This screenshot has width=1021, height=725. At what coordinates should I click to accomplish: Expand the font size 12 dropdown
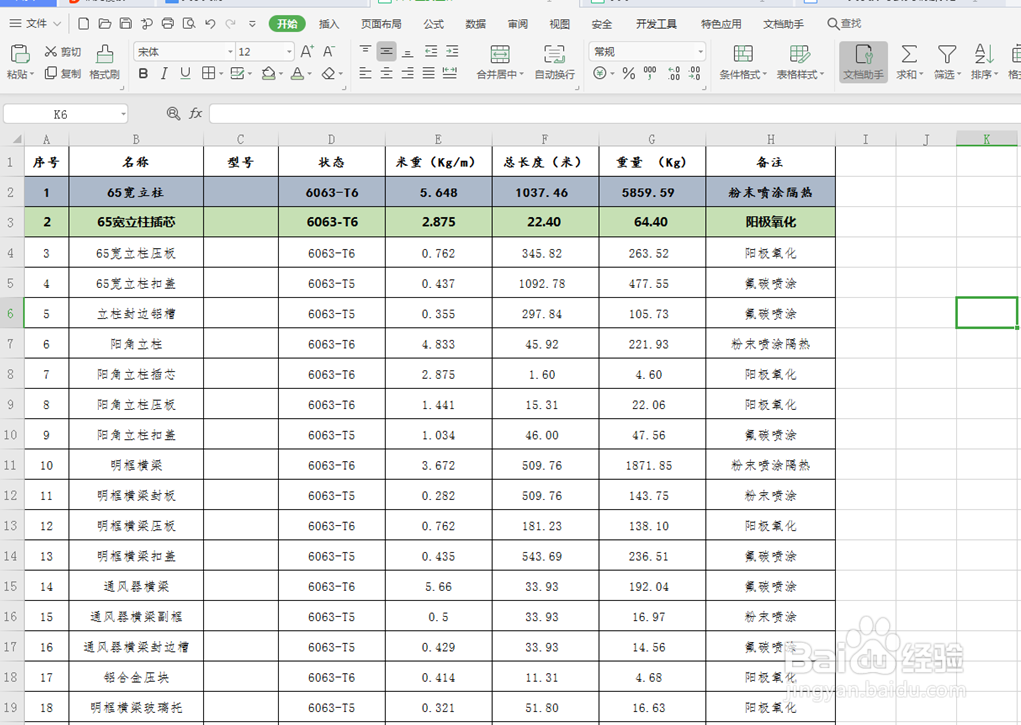point(289,51)
